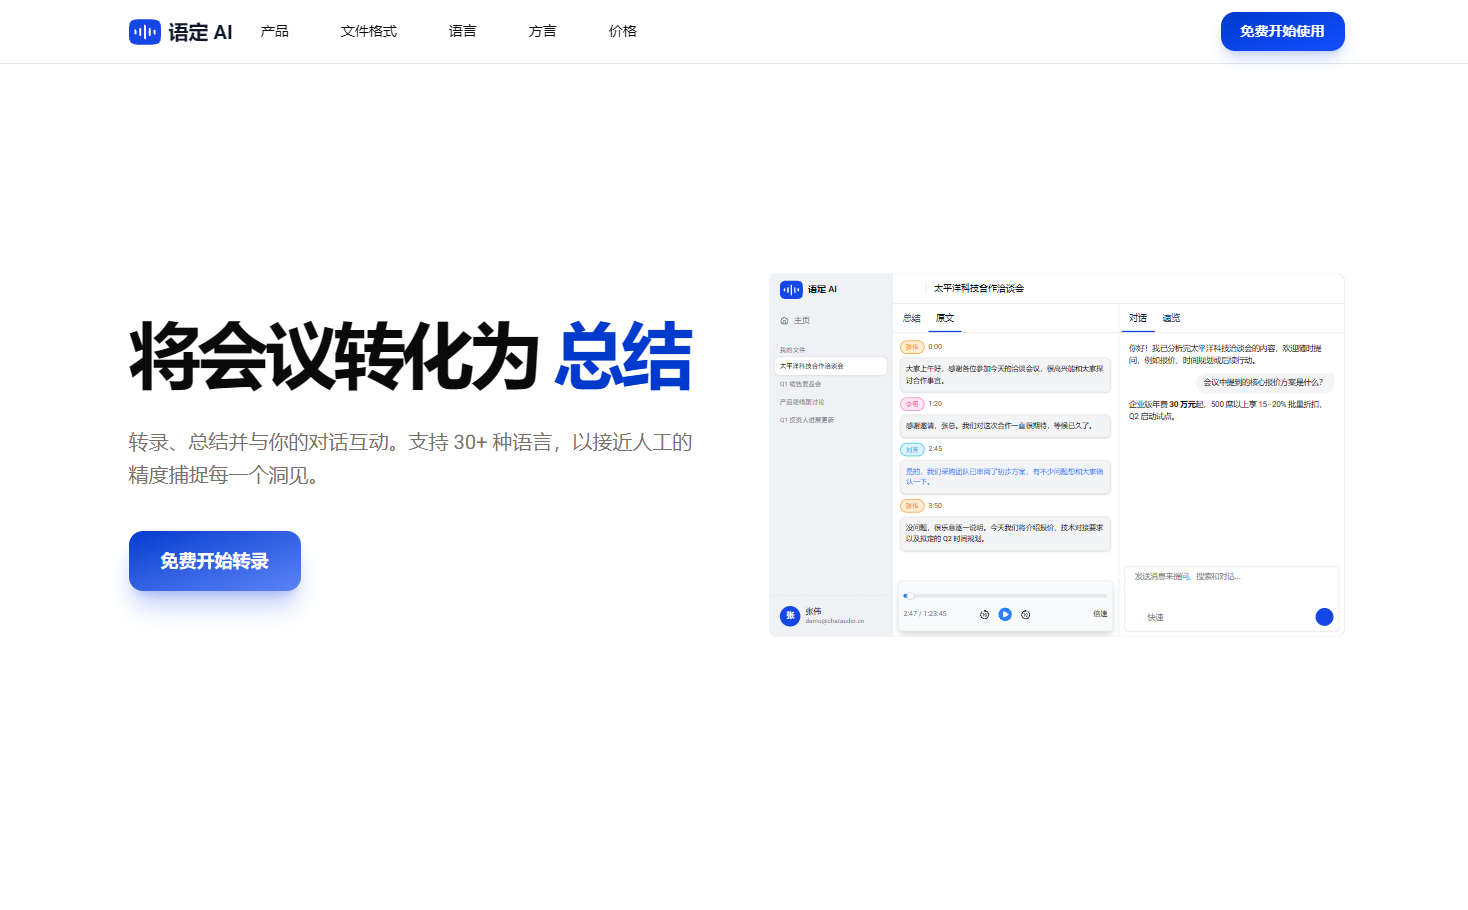
Task: Click the chat question bubble about 核心报价方案
Action: click(1264, 383)
